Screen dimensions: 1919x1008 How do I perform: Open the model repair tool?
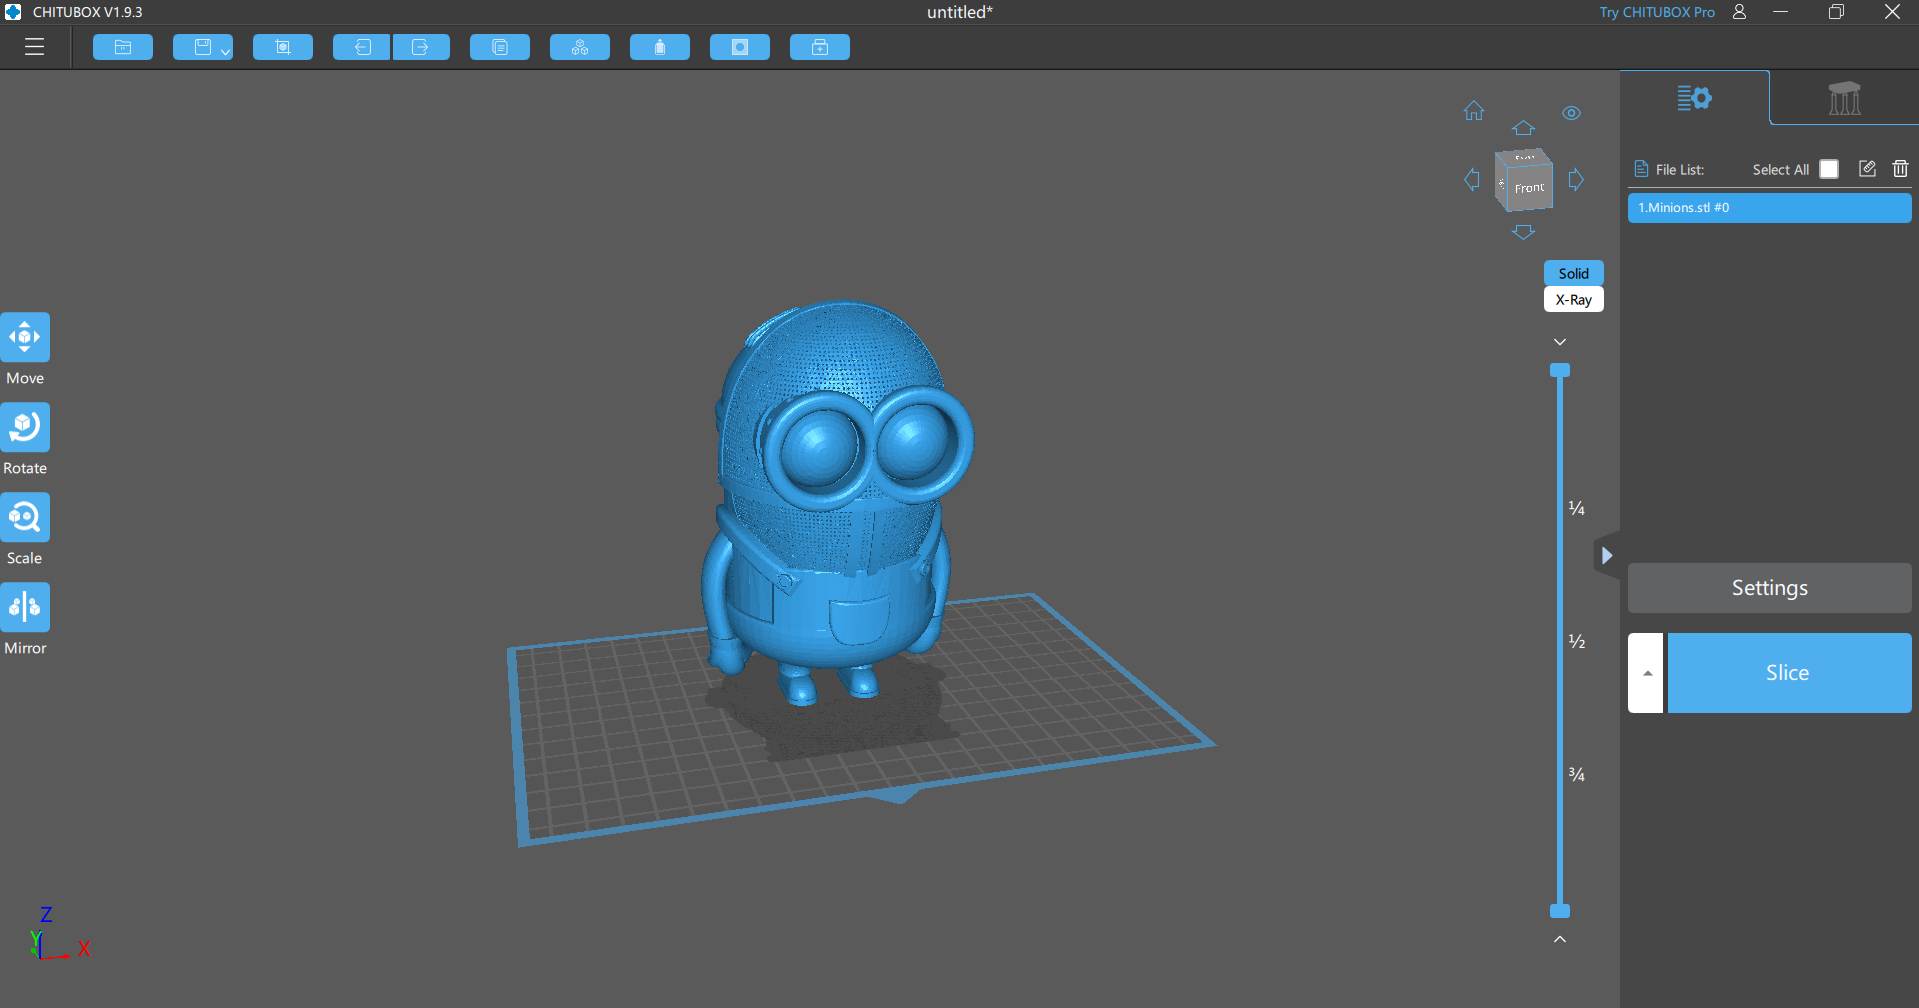tap(820, 47)
